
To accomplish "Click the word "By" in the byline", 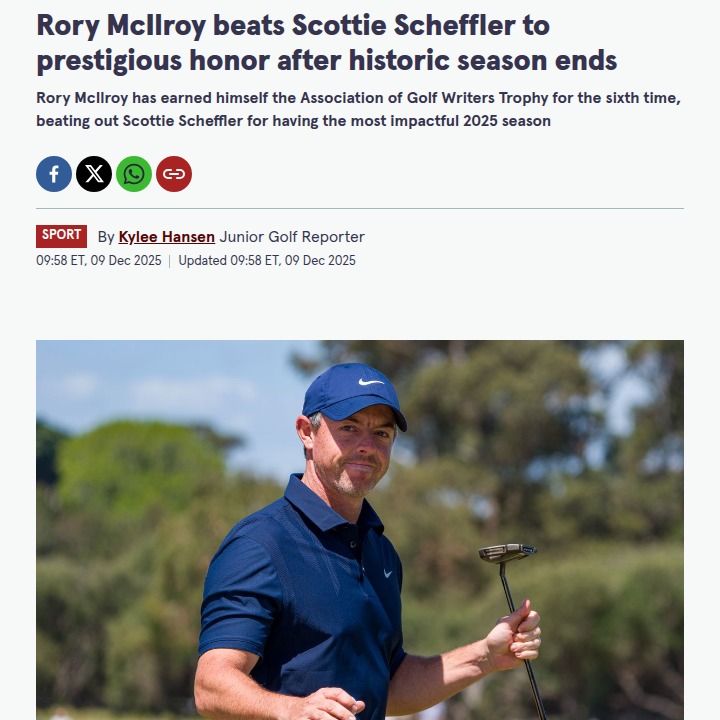I will click(106, 237).
